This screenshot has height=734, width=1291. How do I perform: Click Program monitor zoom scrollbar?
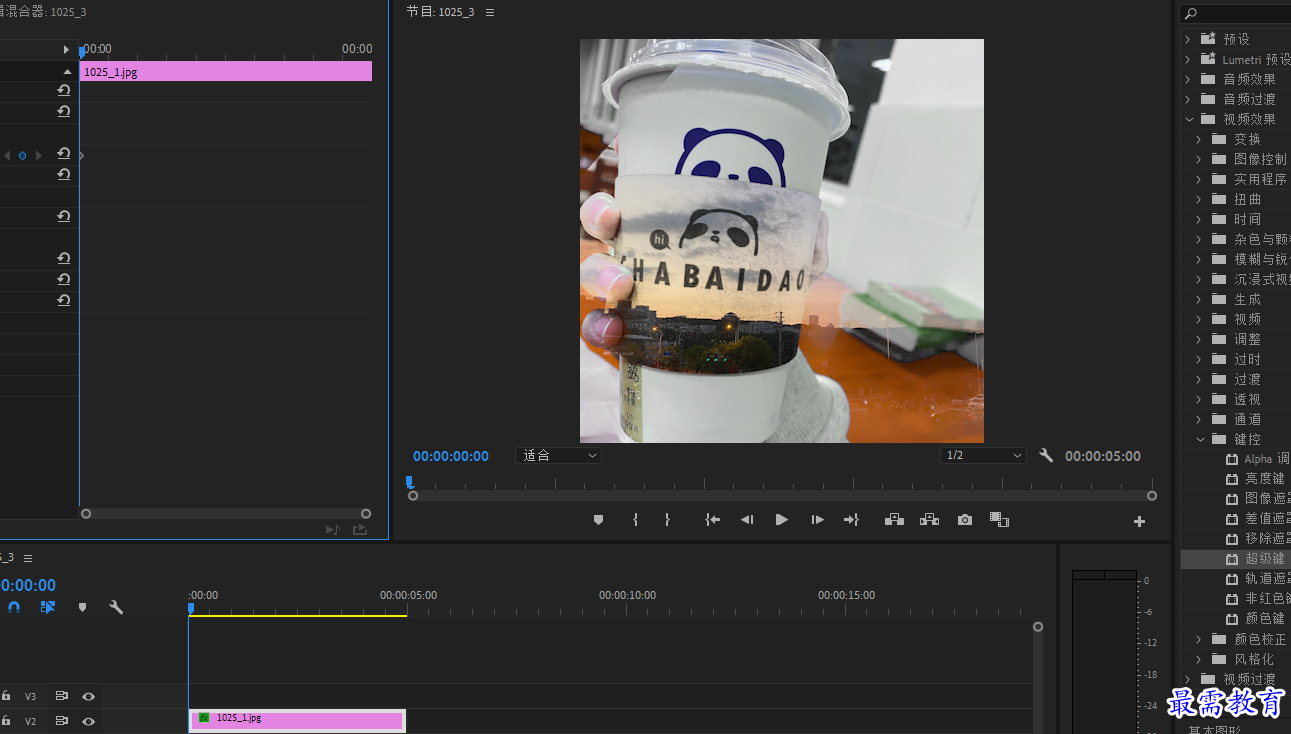click(x=782, y=496)
